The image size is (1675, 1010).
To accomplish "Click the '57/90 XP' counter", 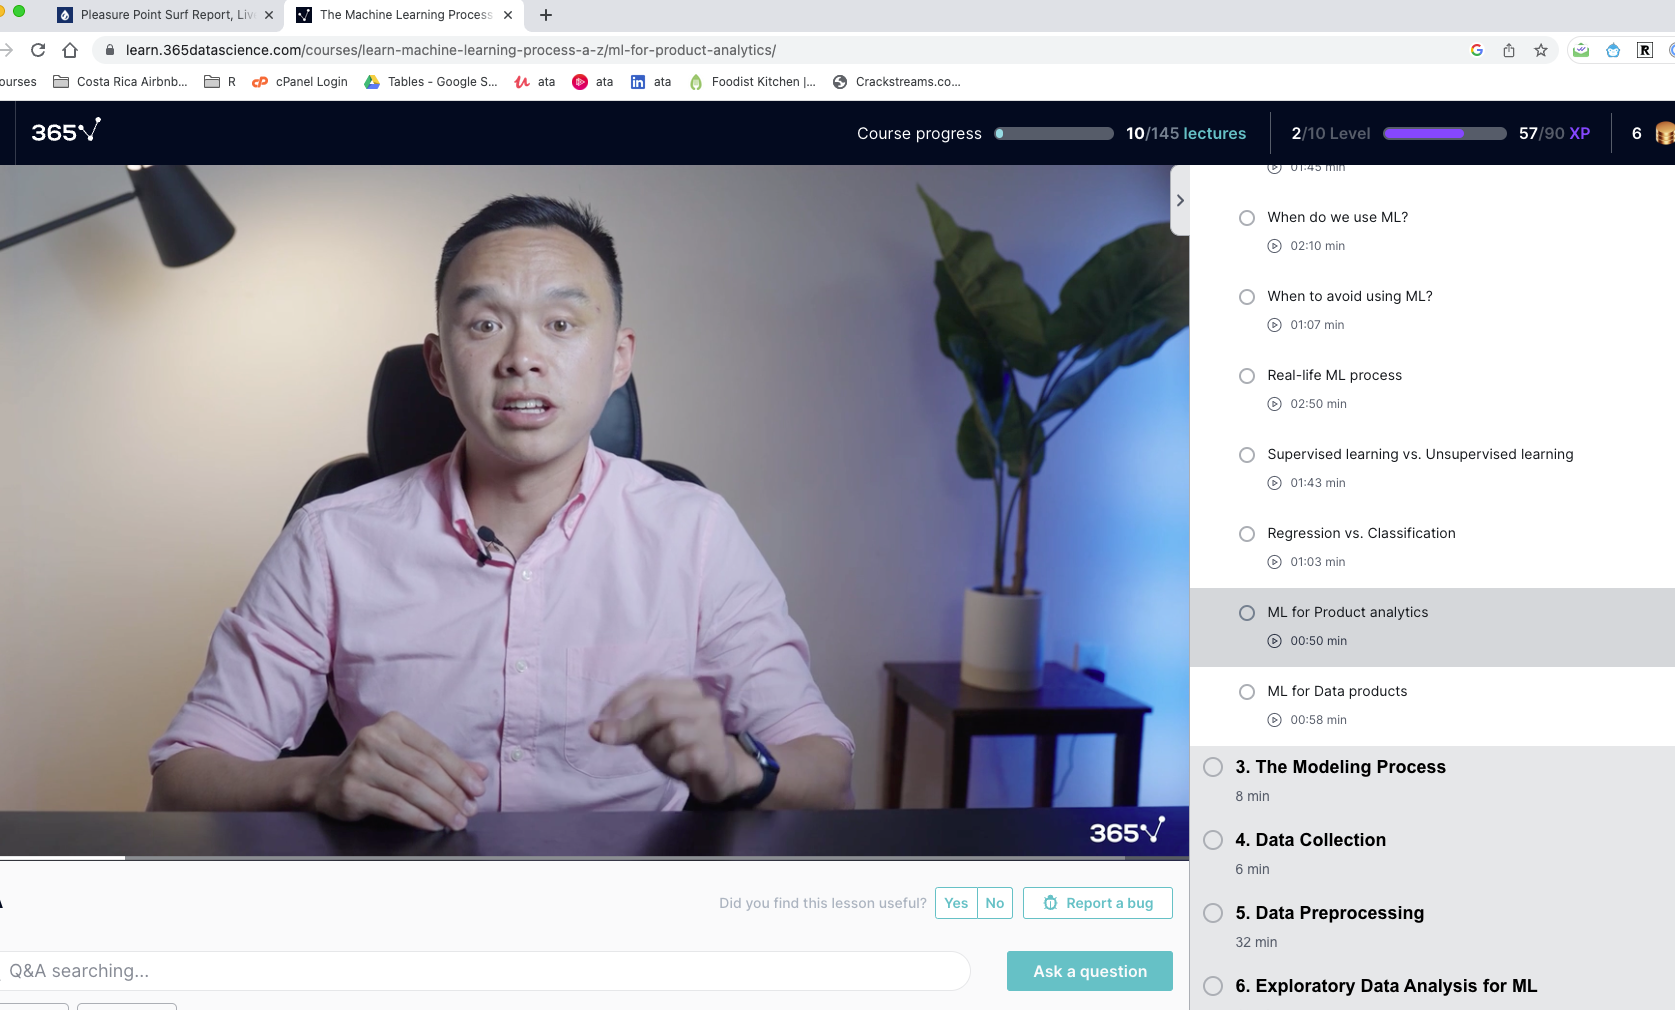I will point(1554,133).
